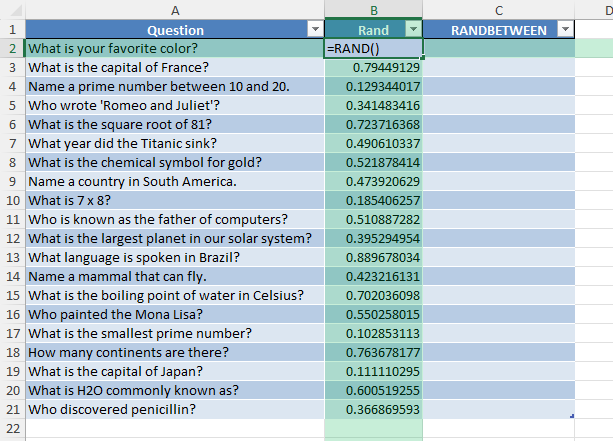
Task: Select 'What is the capital of Japan?' cell
Action: [x=175, y=371]
